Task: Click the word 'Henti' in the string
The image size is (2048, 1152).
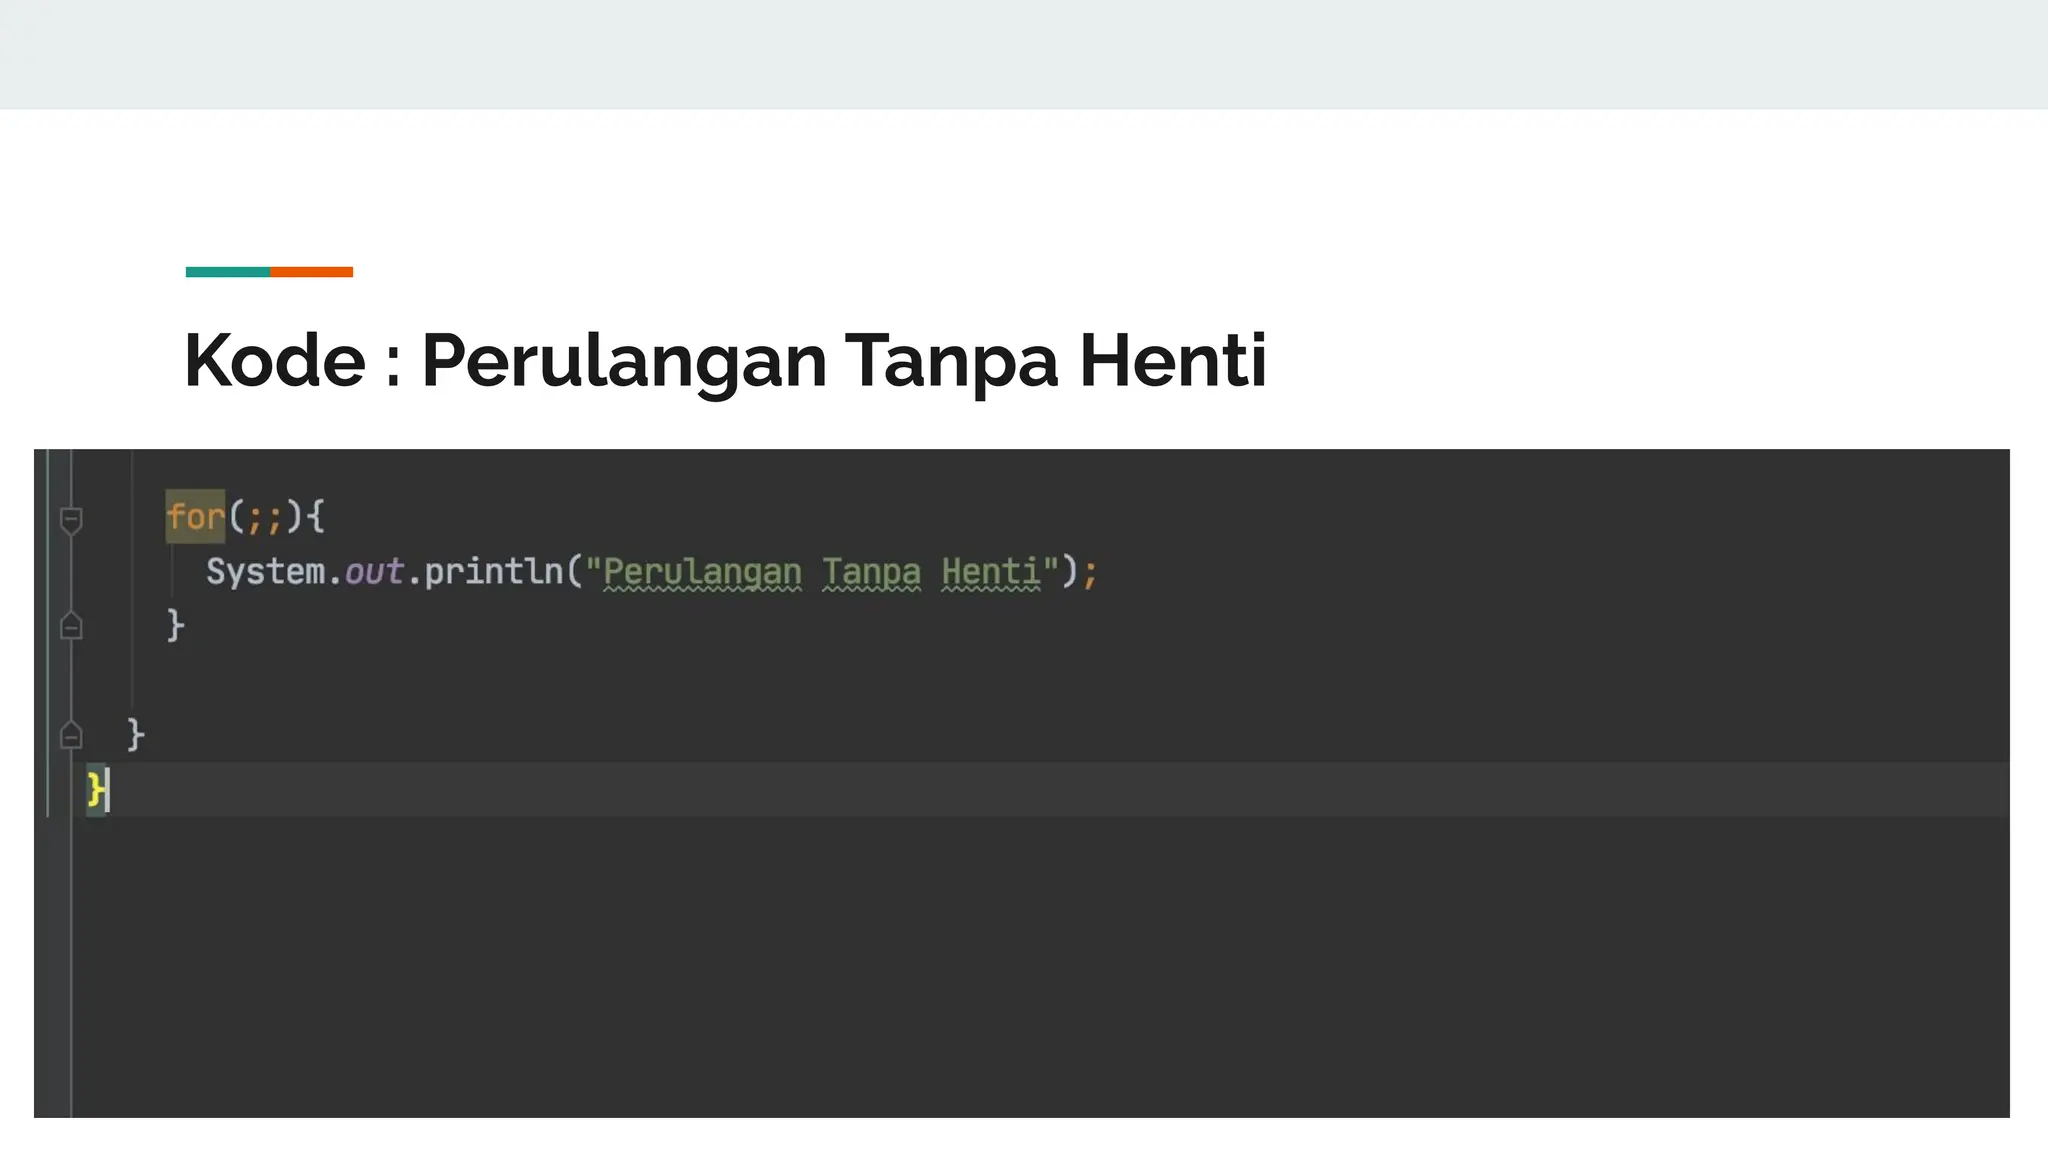Action: coord(991,572)
